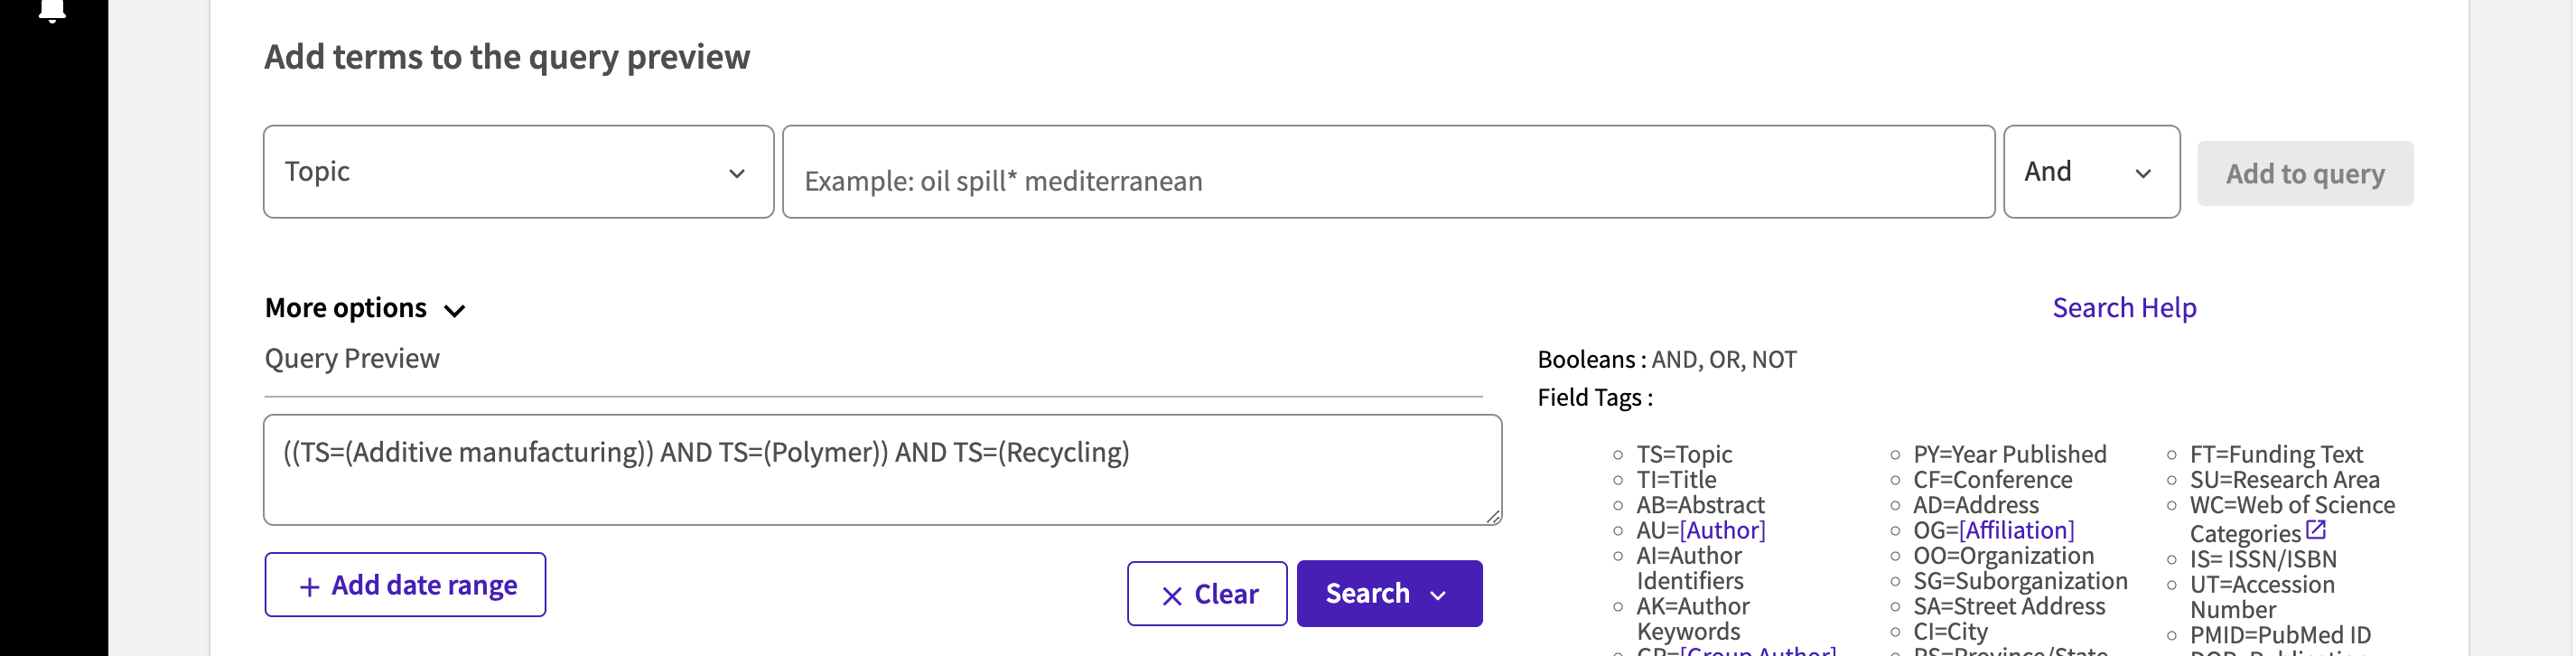Click the search term input field

pos(1388,172)
